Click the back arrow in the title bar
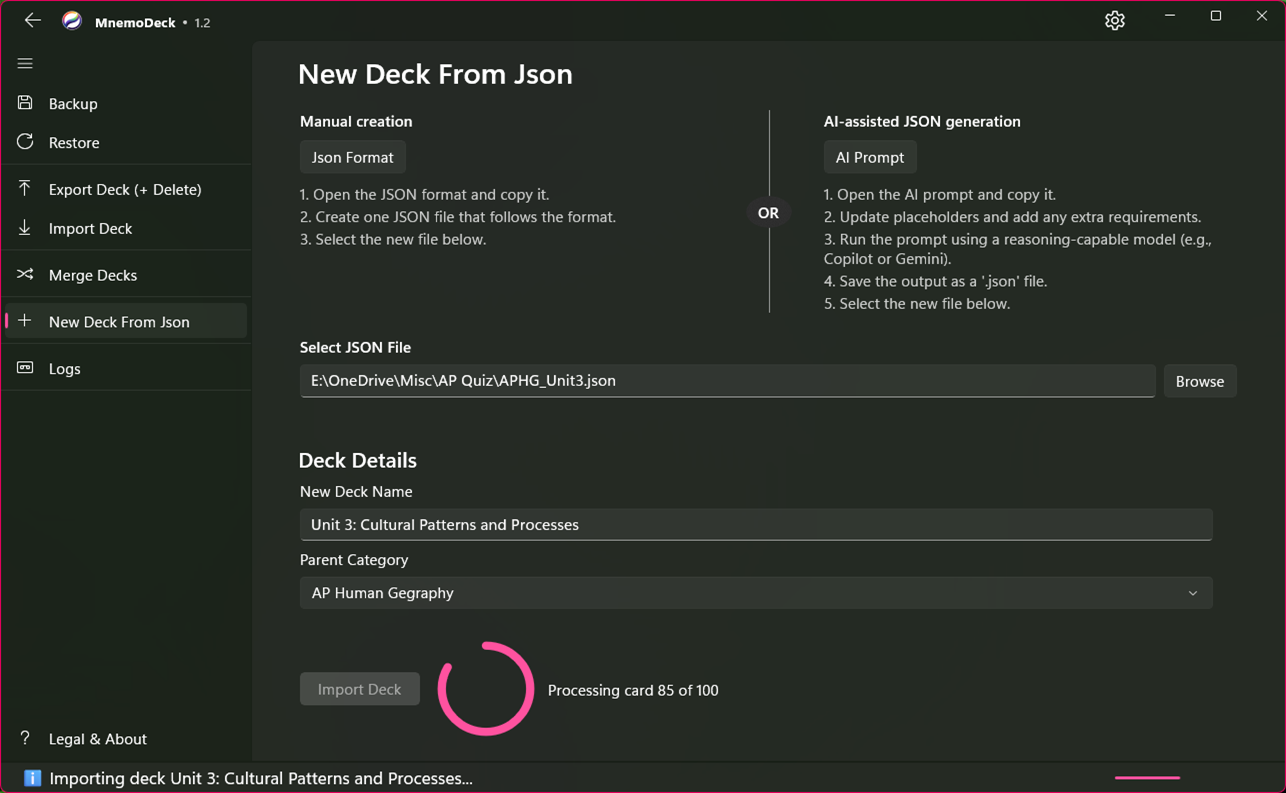 click(x=32, y=20)
